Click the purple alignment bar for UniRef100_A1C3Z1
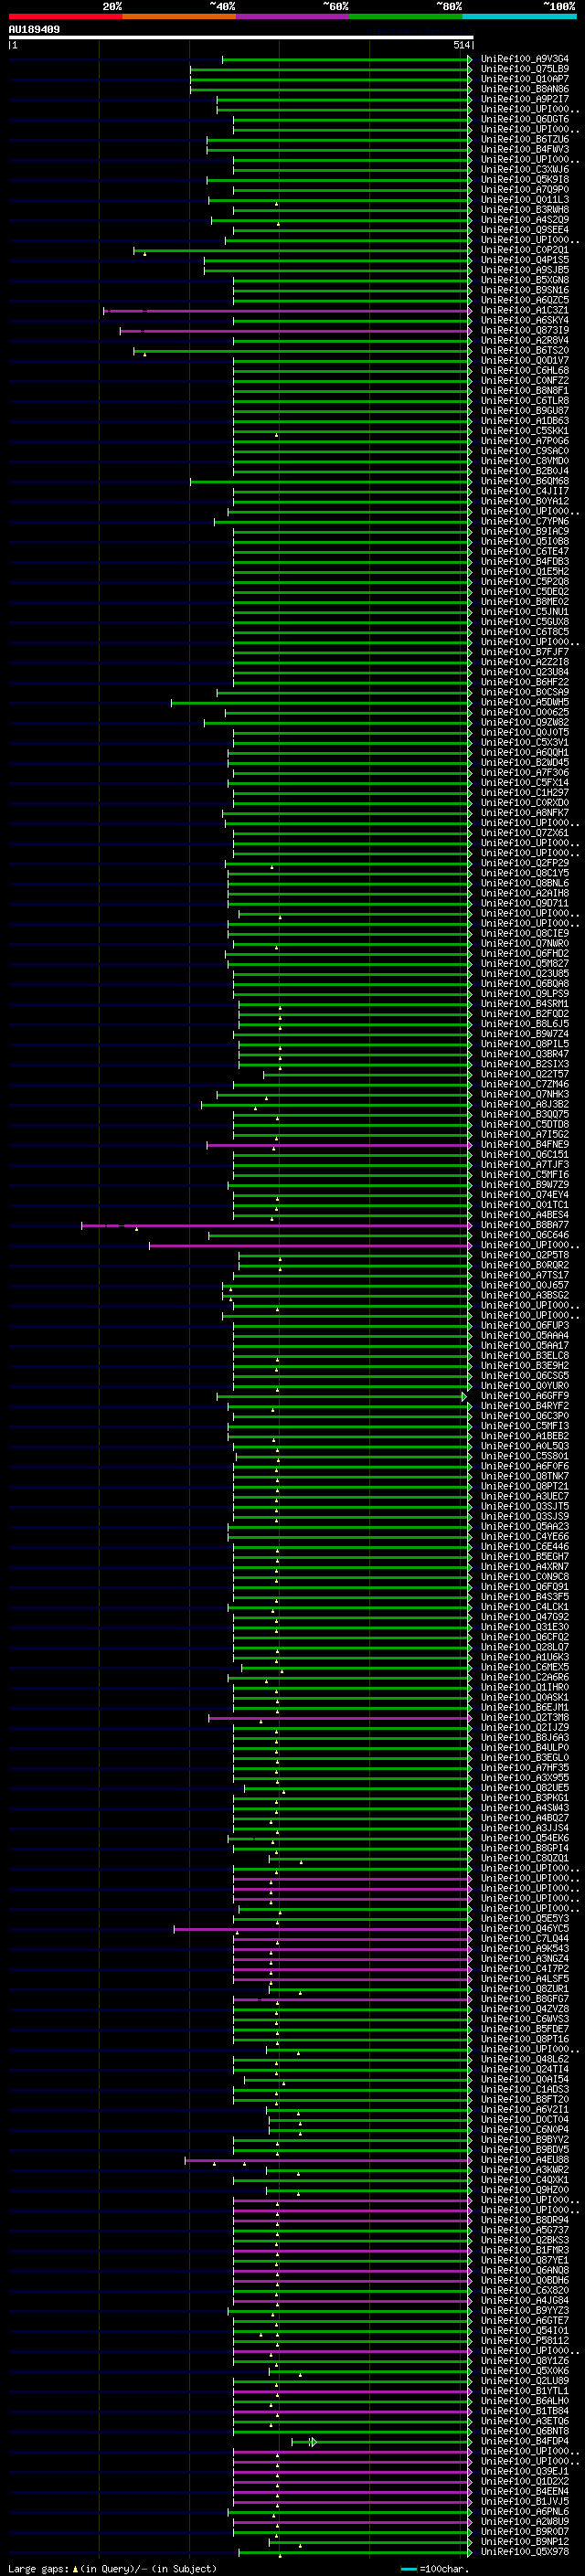585x2576 pixels. tap(288, 311)
